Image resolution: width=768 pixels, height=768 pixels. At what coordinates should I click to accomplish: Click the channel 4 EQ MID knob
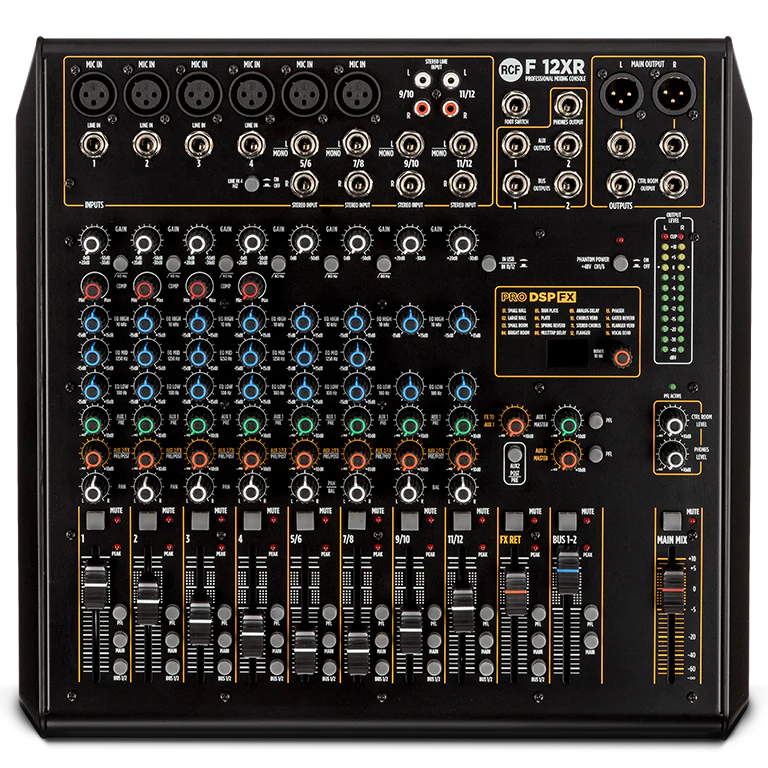pos(251,356)
